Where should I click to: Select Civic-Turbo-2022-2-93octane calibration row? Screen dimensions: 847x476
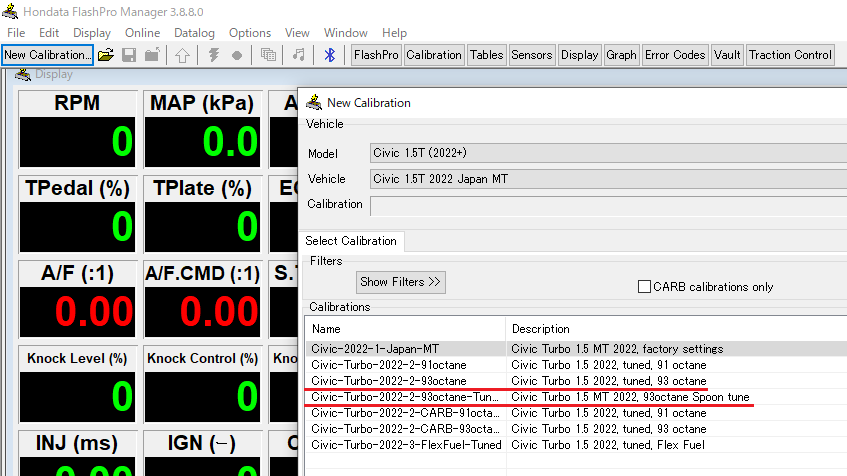(576, 381)
